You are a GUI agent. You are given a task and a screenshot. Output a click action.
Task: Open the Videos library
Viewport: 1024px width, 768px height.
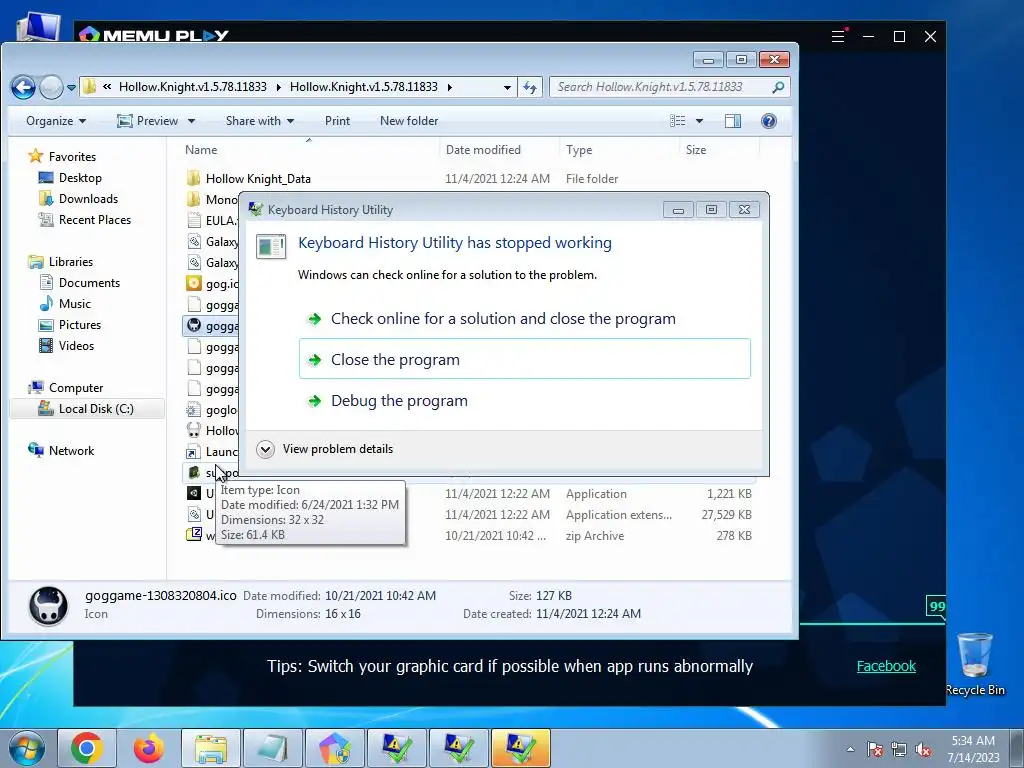76,345
